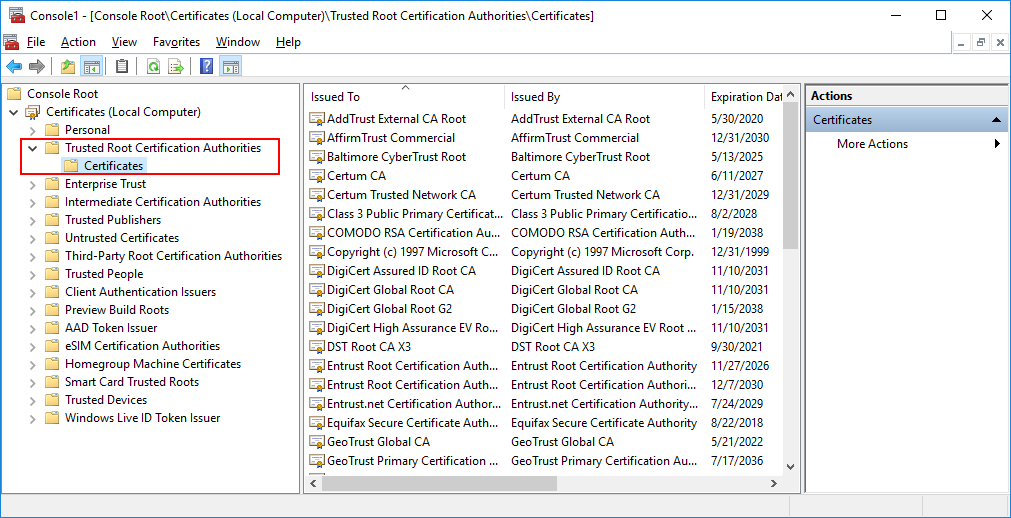1011x518 pixels.
Task: Click the horizontal scrollbar thumb in certificate list
Action: pyautogui.click(x=438, y=483)
